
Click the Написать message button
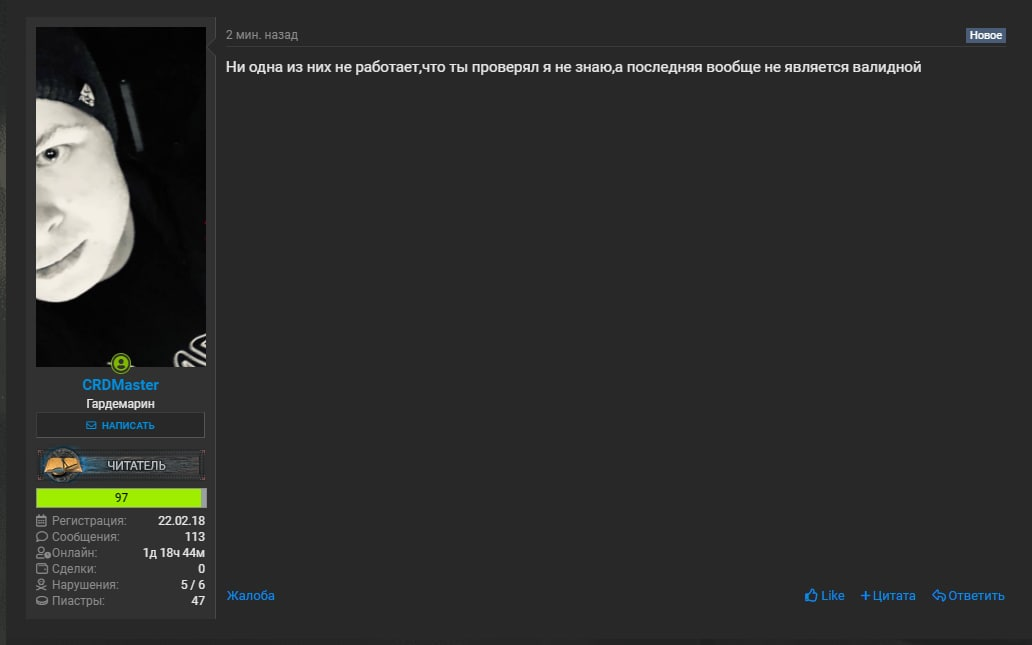[120, 425]
